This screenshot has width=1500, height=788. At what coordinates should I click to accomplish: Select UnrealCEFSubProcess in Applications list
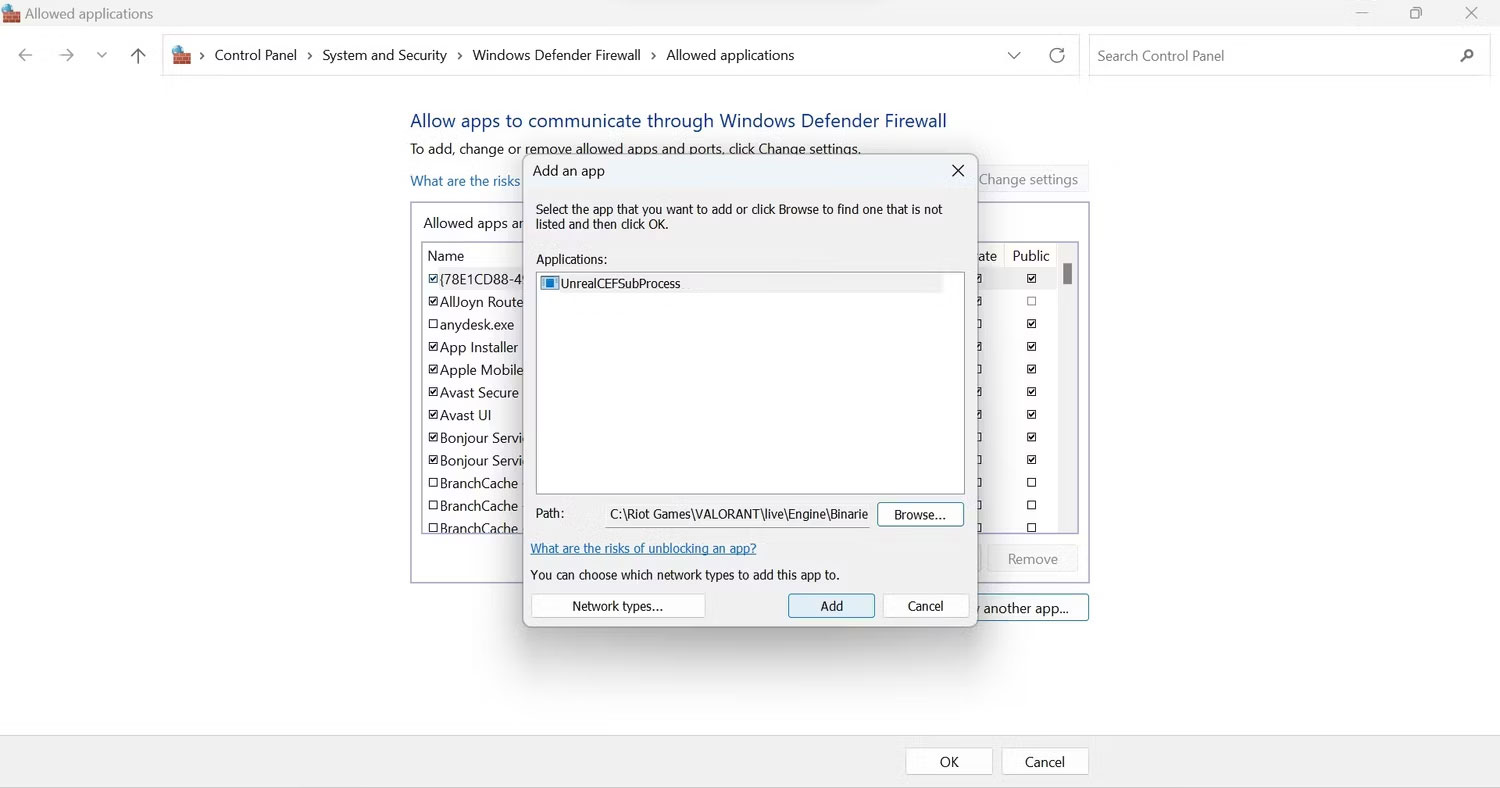(x=740, y=283)
